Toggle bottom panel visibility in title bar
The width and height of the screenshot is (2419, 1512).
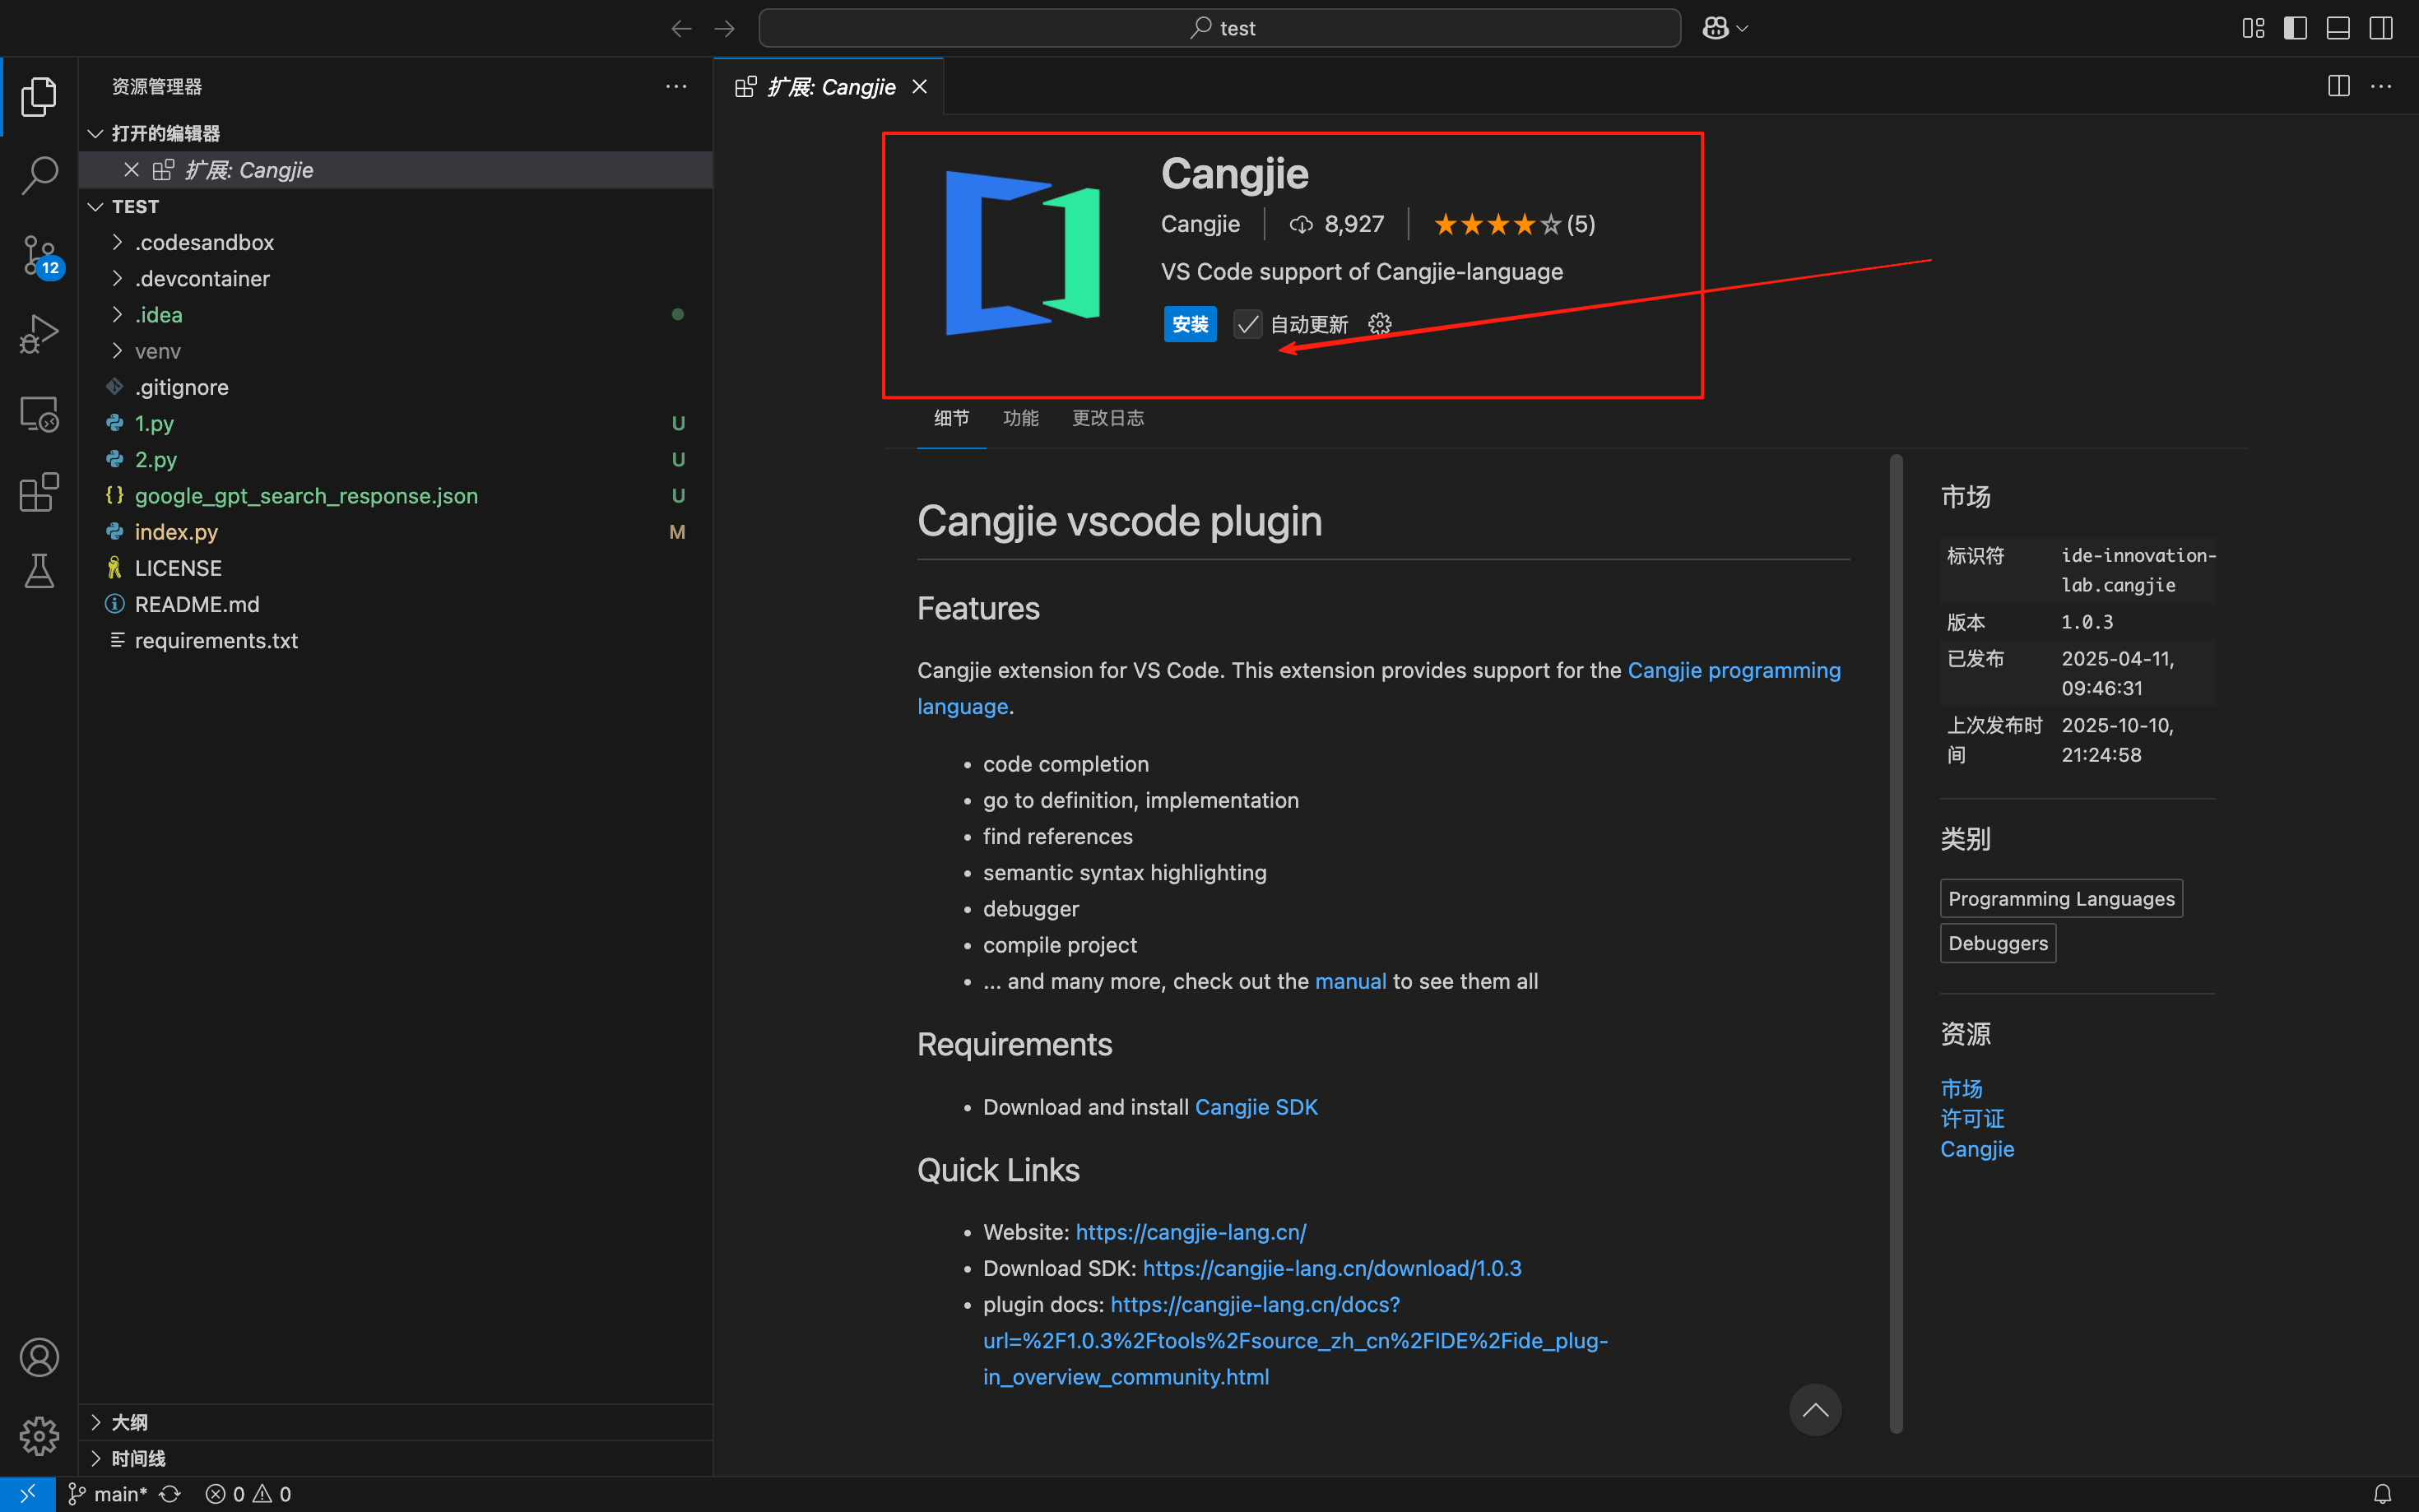[2338, 28]
